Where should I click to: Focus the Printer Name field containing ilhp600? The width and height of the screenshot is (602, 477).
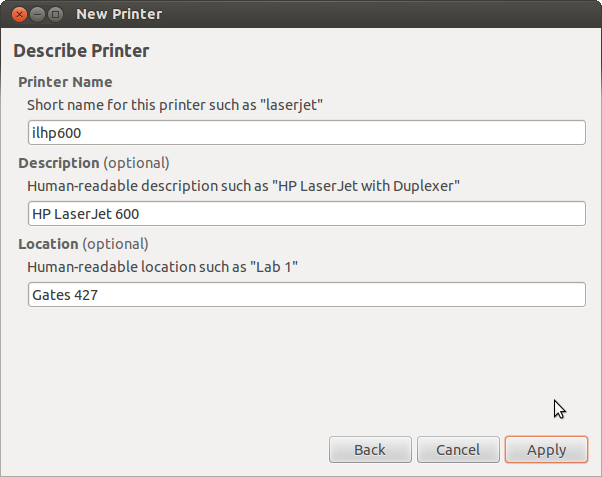coord(306,133)
